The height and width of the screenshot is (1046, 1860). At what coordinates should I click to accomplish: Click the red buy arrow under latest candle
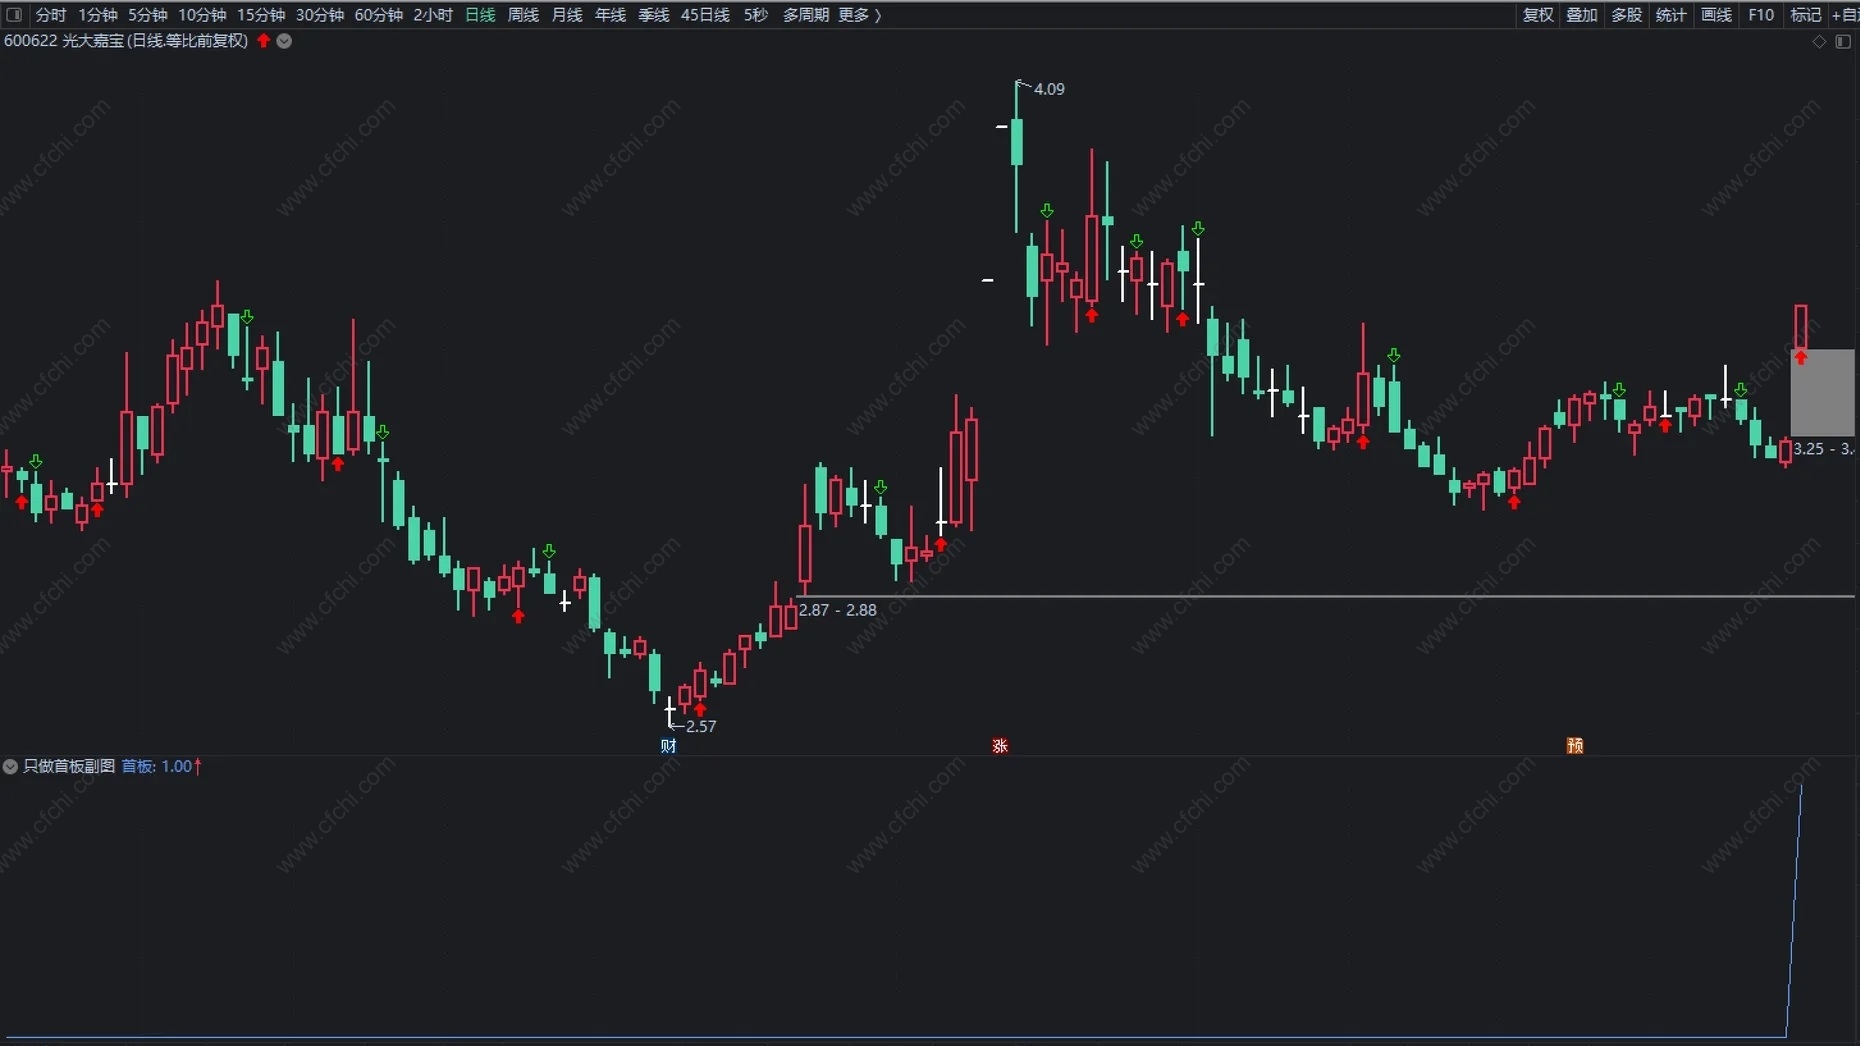point(1801,357)
